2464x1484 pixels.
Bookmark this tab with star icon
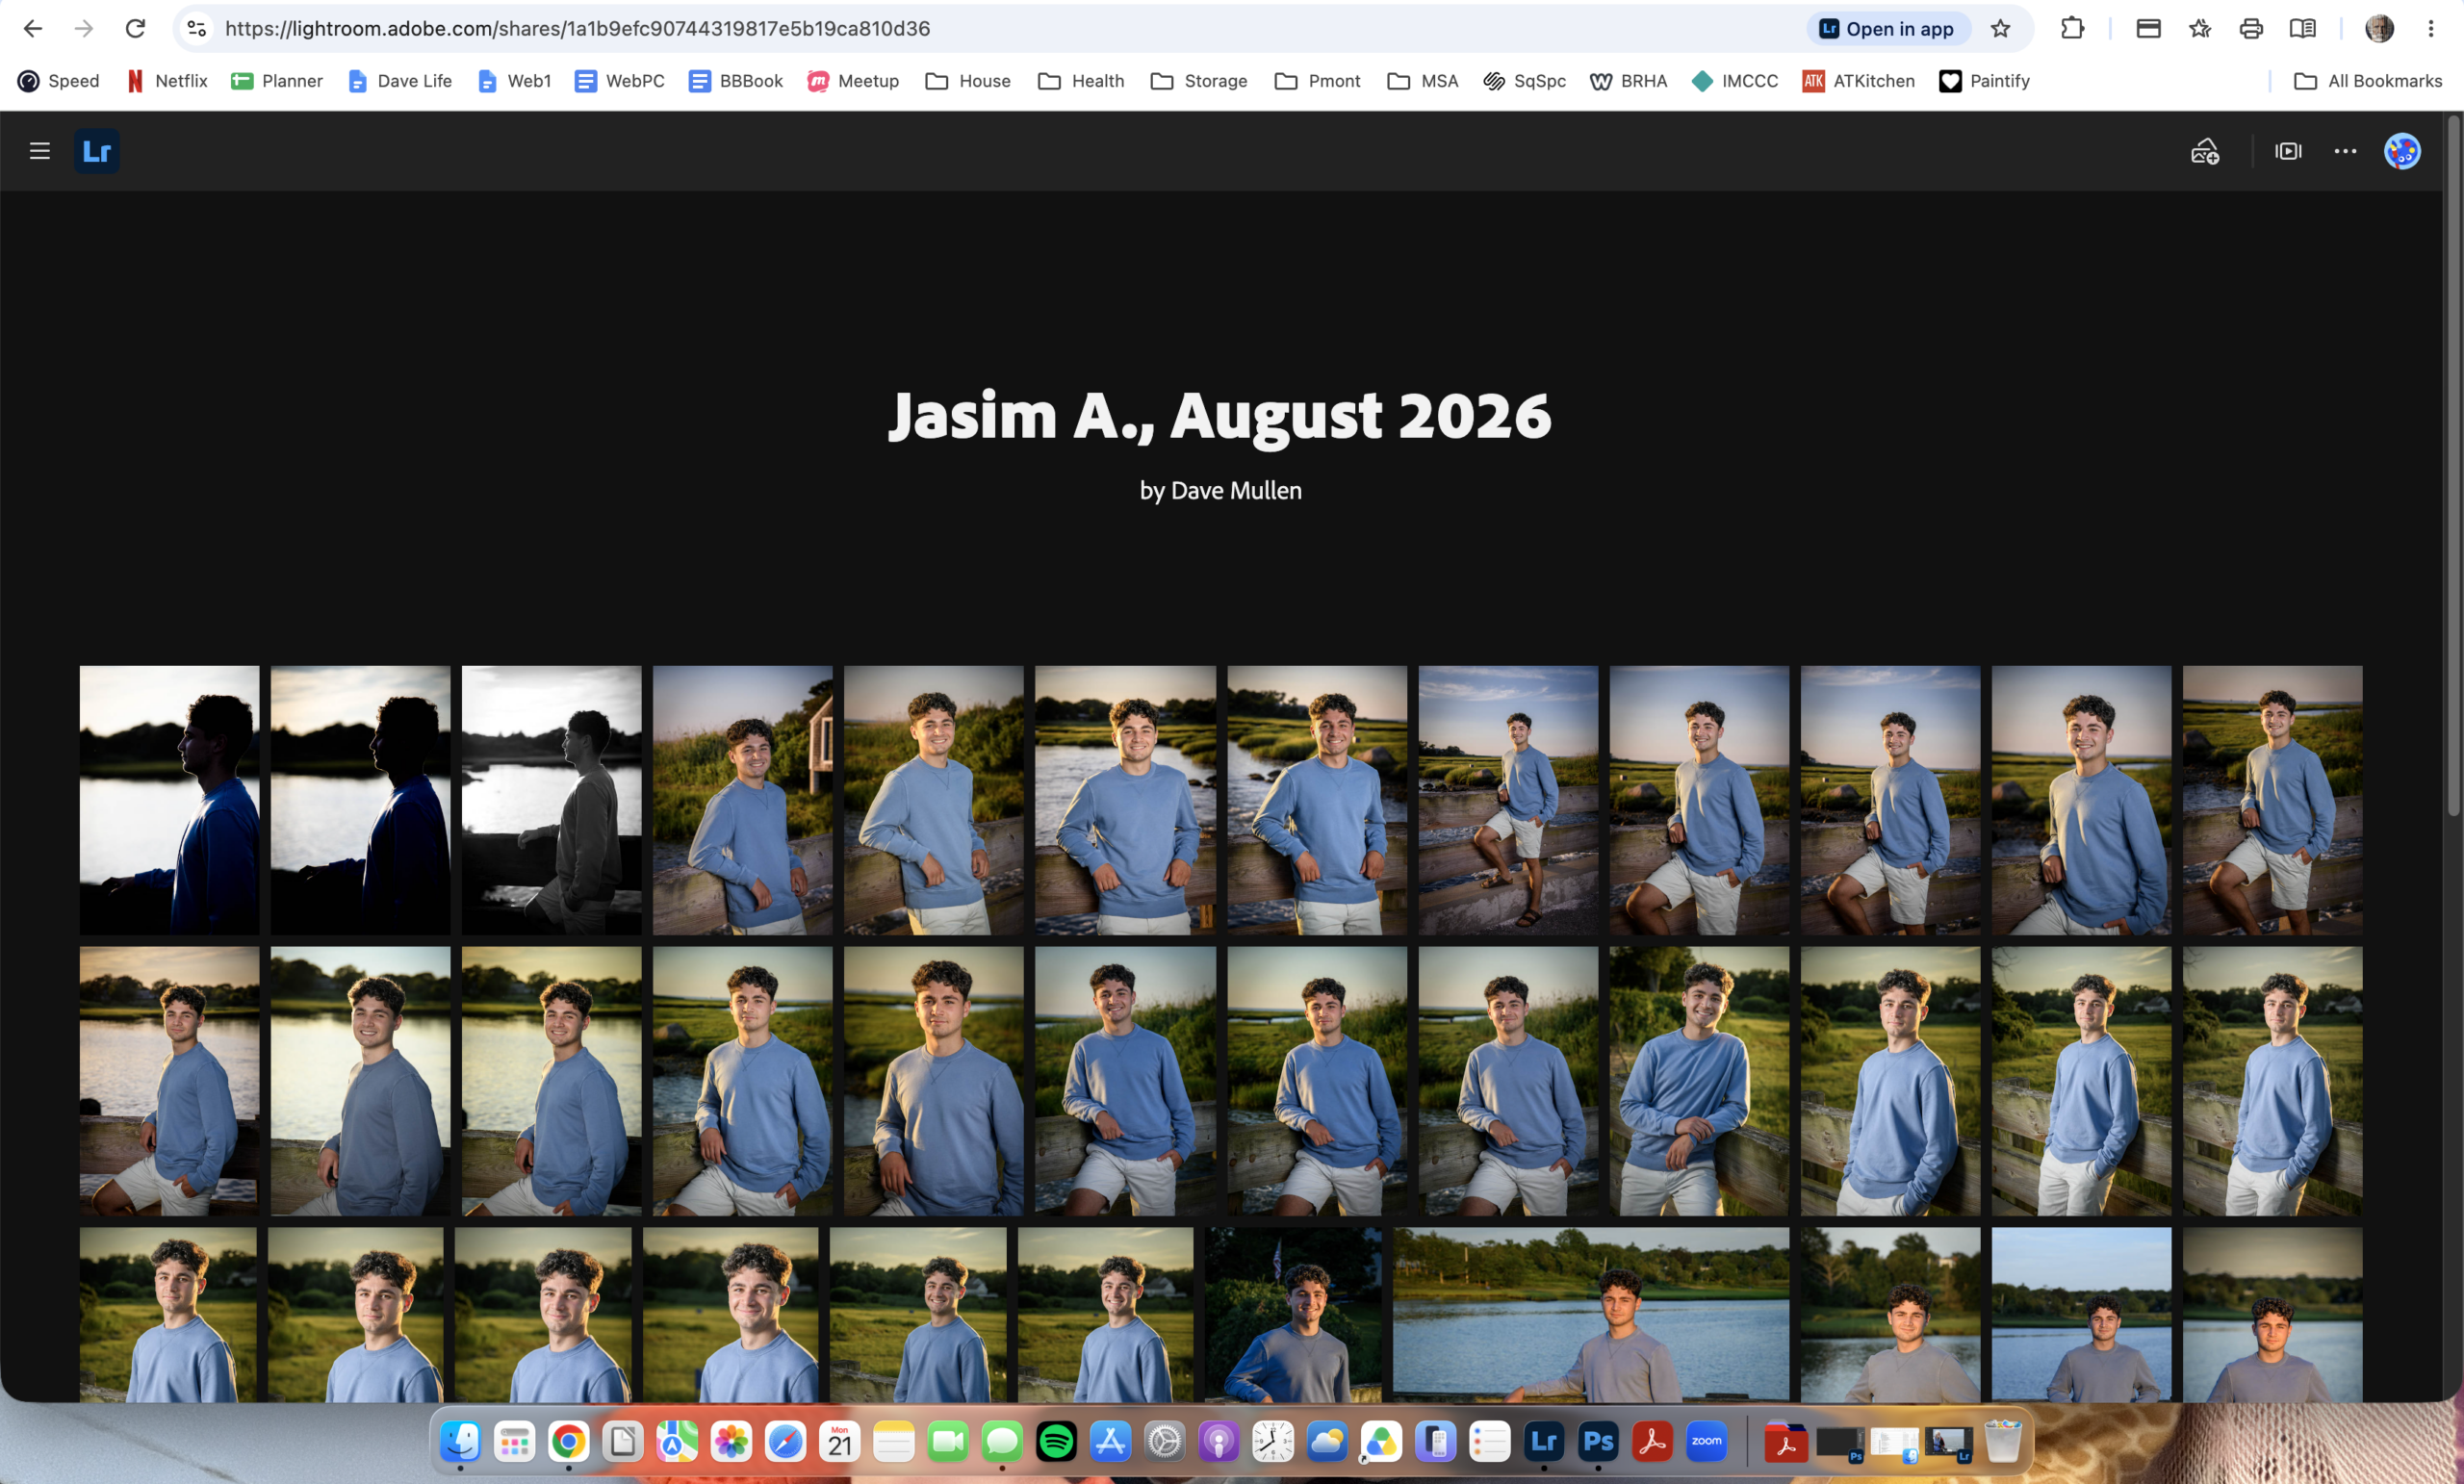tap(2000, 29)
